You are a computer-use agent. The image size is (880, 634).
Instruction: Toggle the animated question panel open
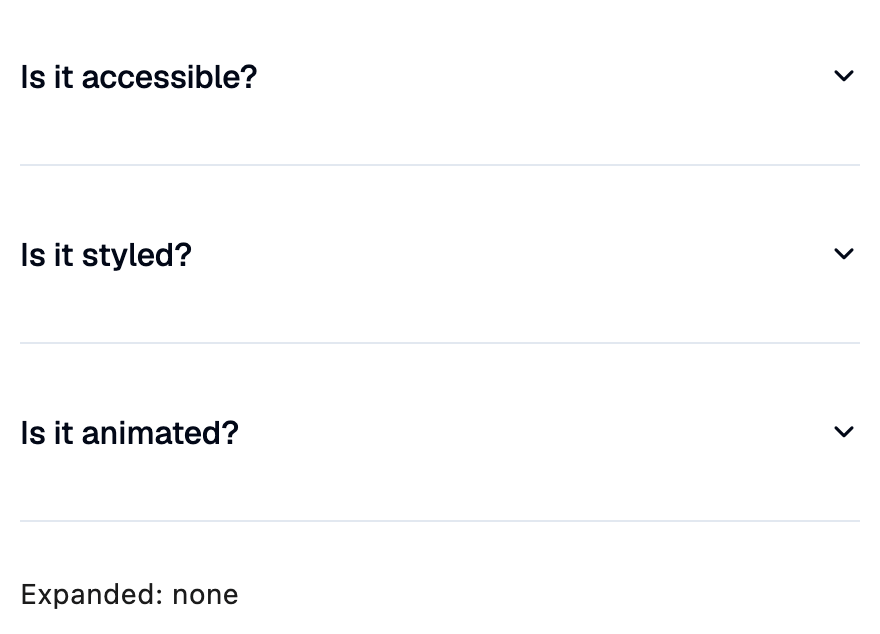[440, 432]
